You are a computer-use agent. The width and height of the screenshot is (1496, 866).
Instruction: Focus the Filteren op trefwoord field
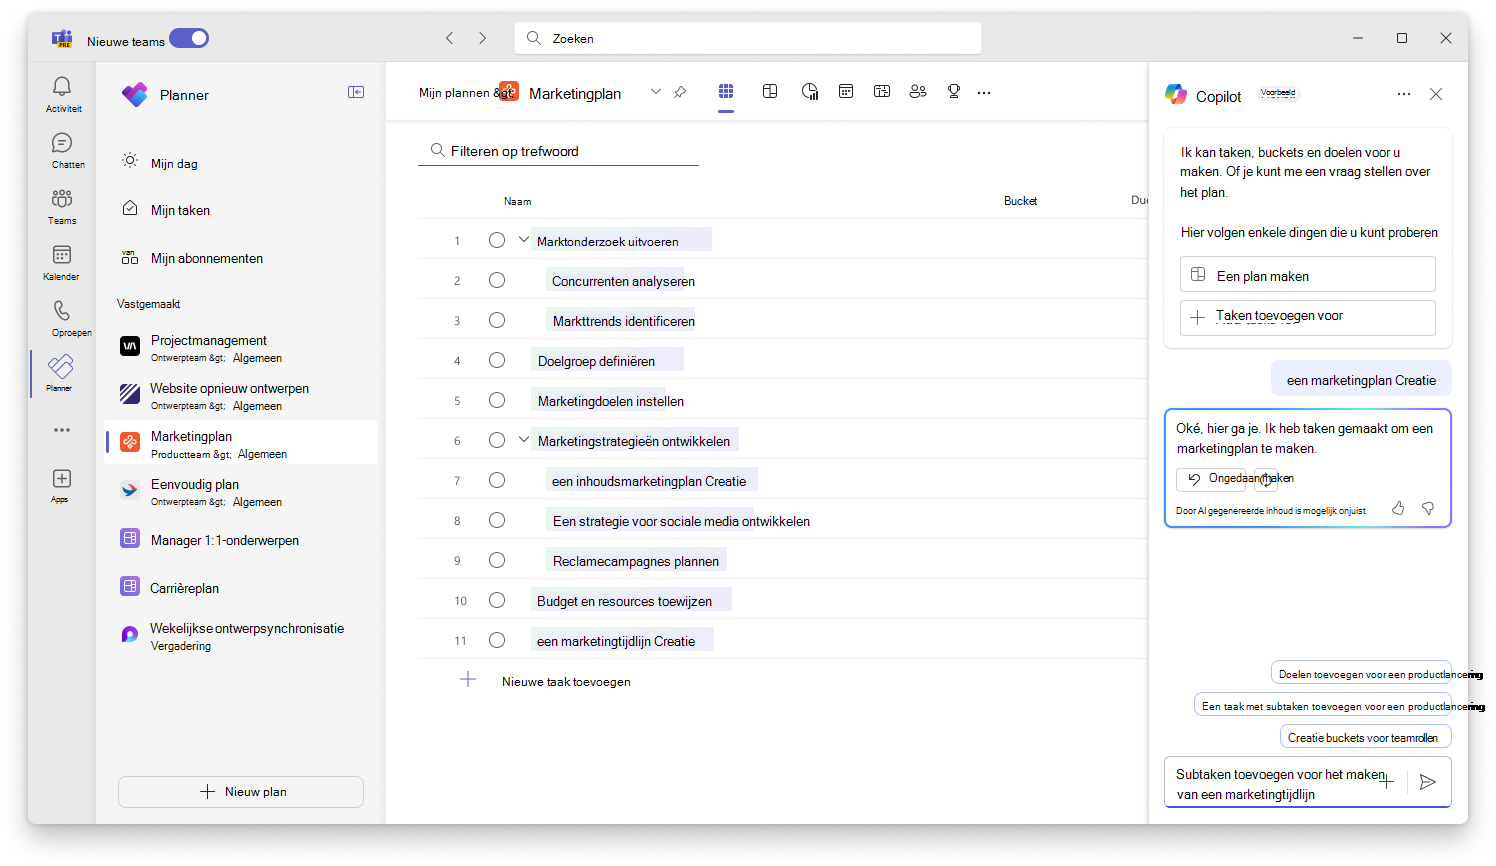558,151
